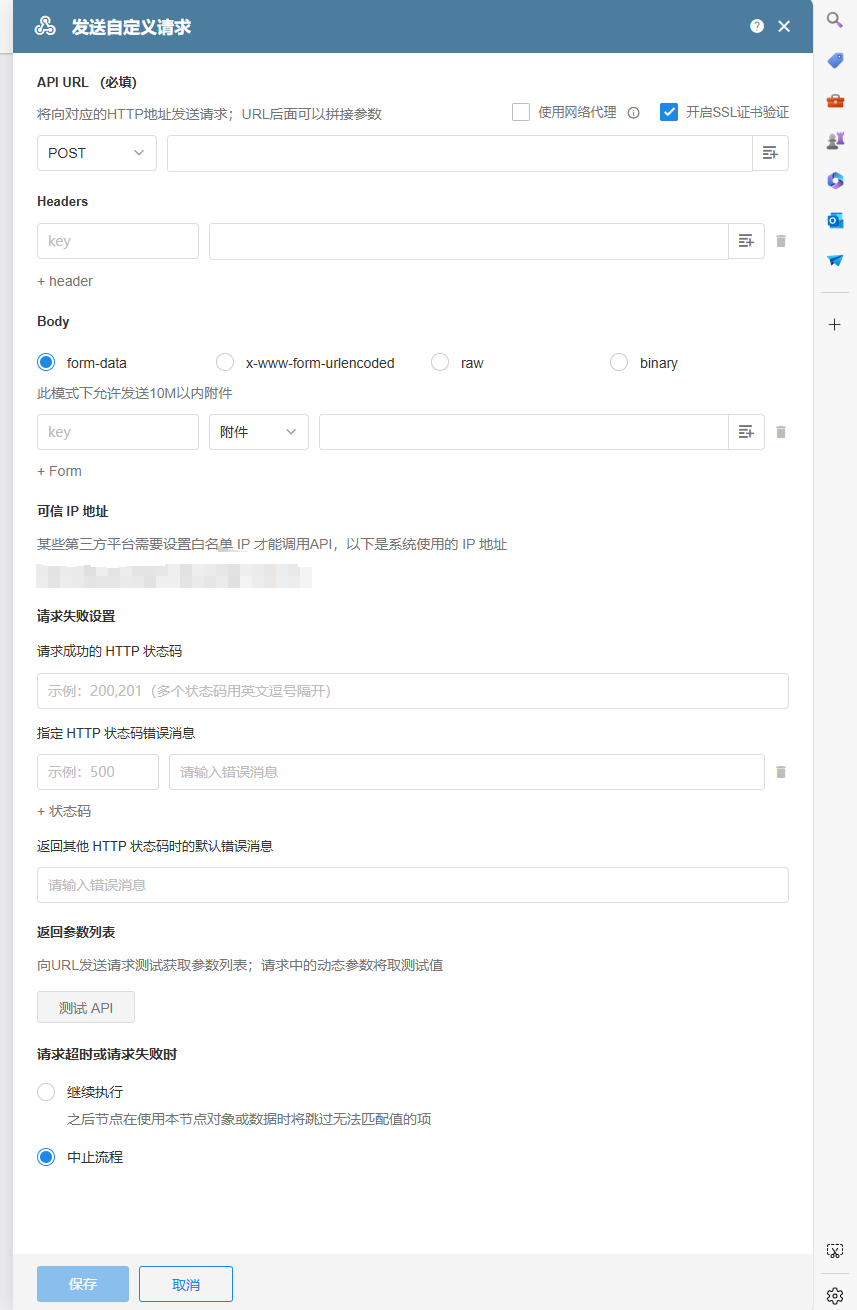Open the screen snip tool icon
Viewport: 857px width, 1310px height.
point(835,1250)
